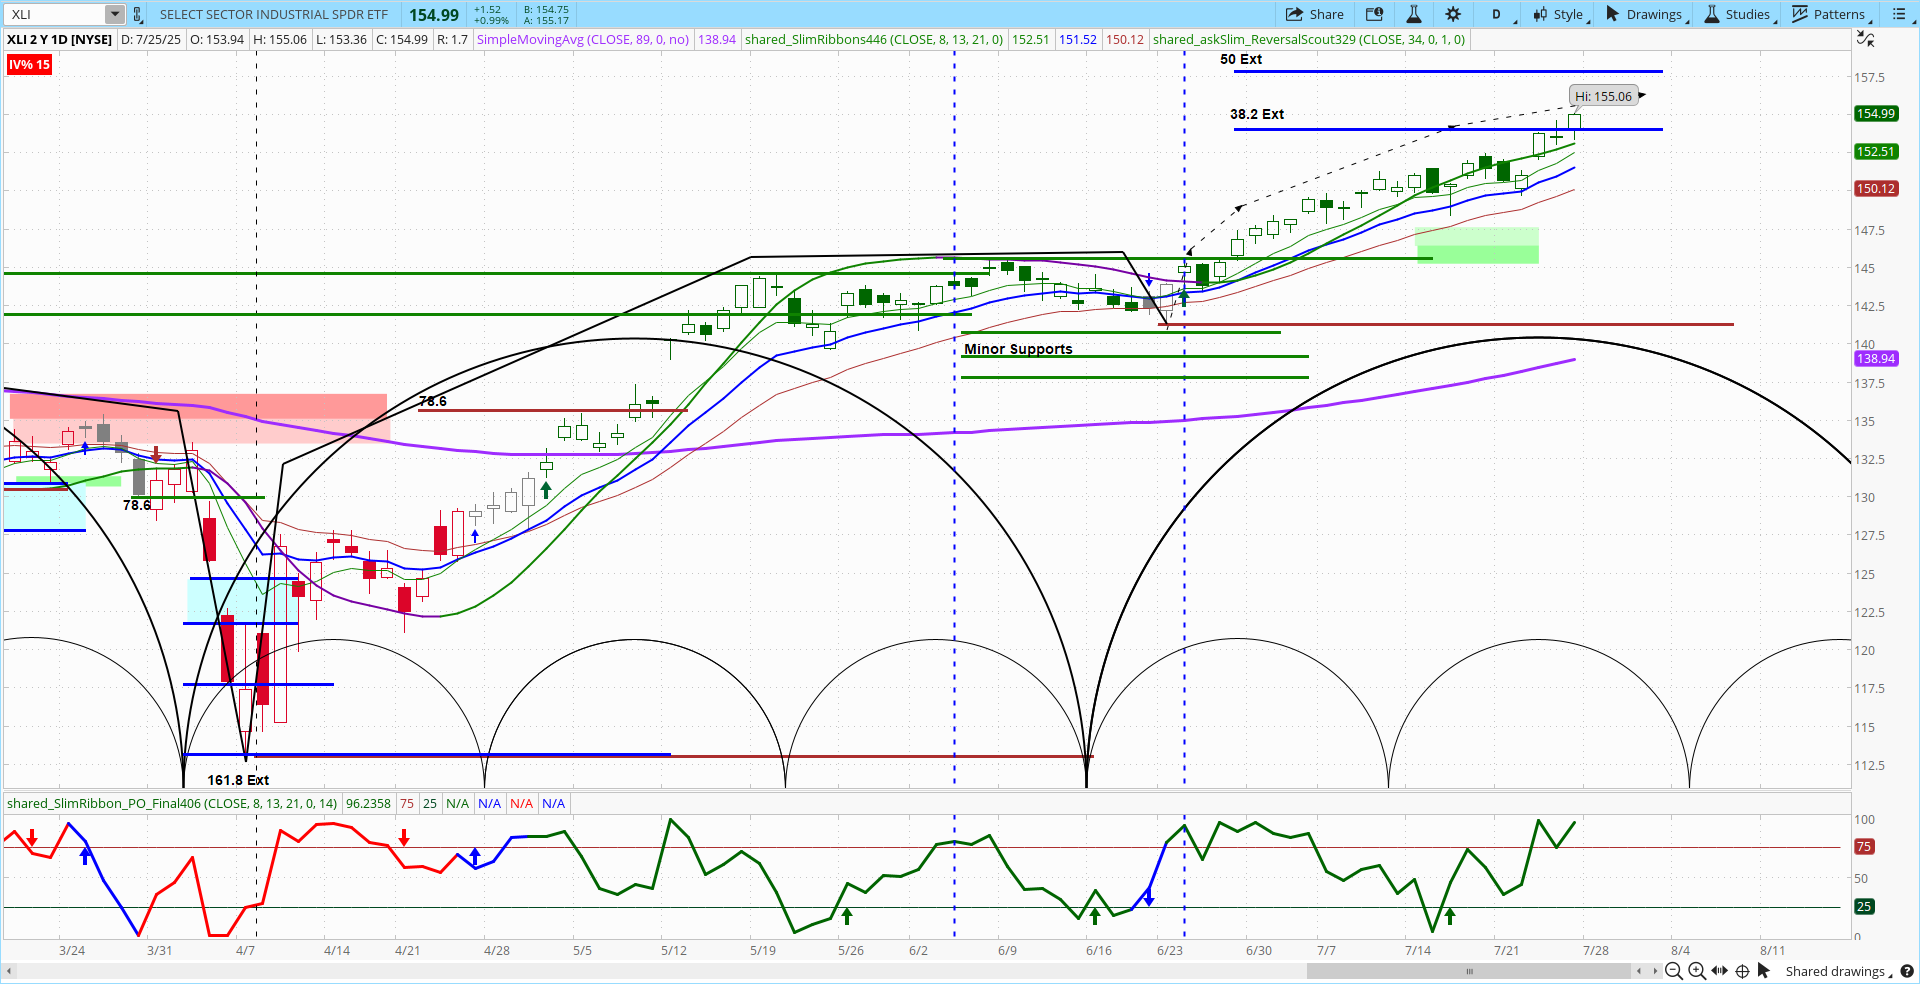Click the crosshair pointer icon in status bar
The height and width of the screenshot is (984, 1920).
[1742, 971]
